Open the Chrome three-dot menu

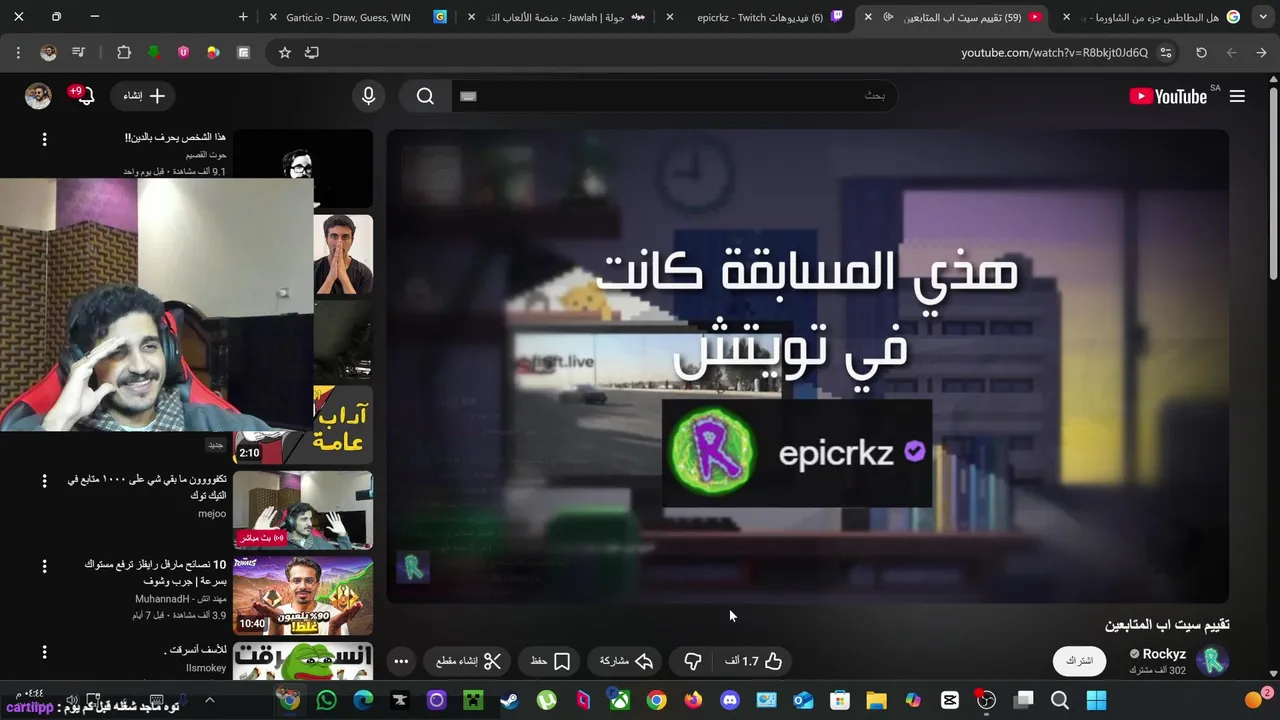click(x=18, y=53)
